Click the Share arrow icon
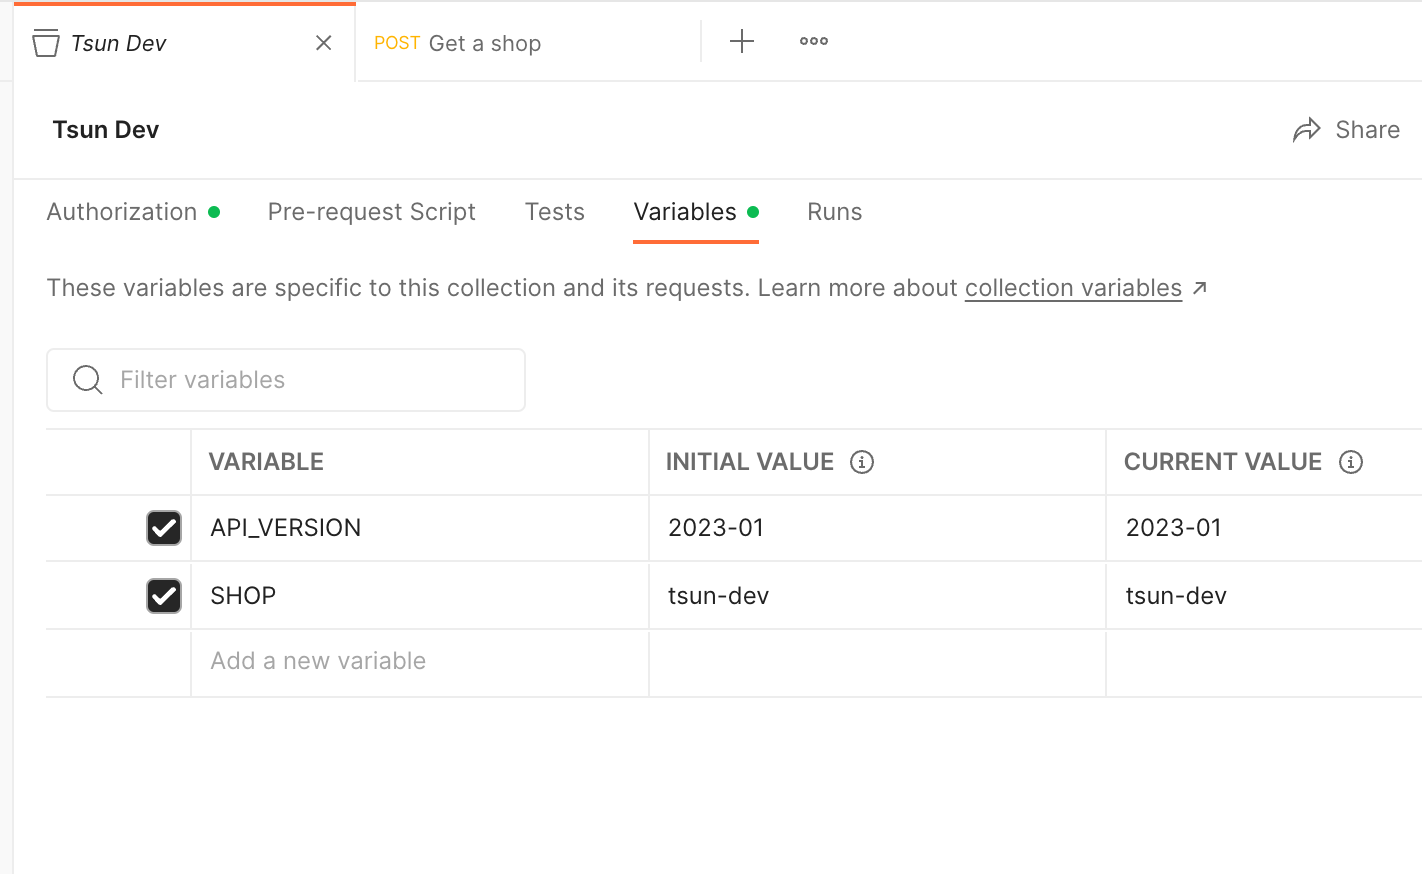This screenshot has width=1422, height=874. (x=1307, y=130)
